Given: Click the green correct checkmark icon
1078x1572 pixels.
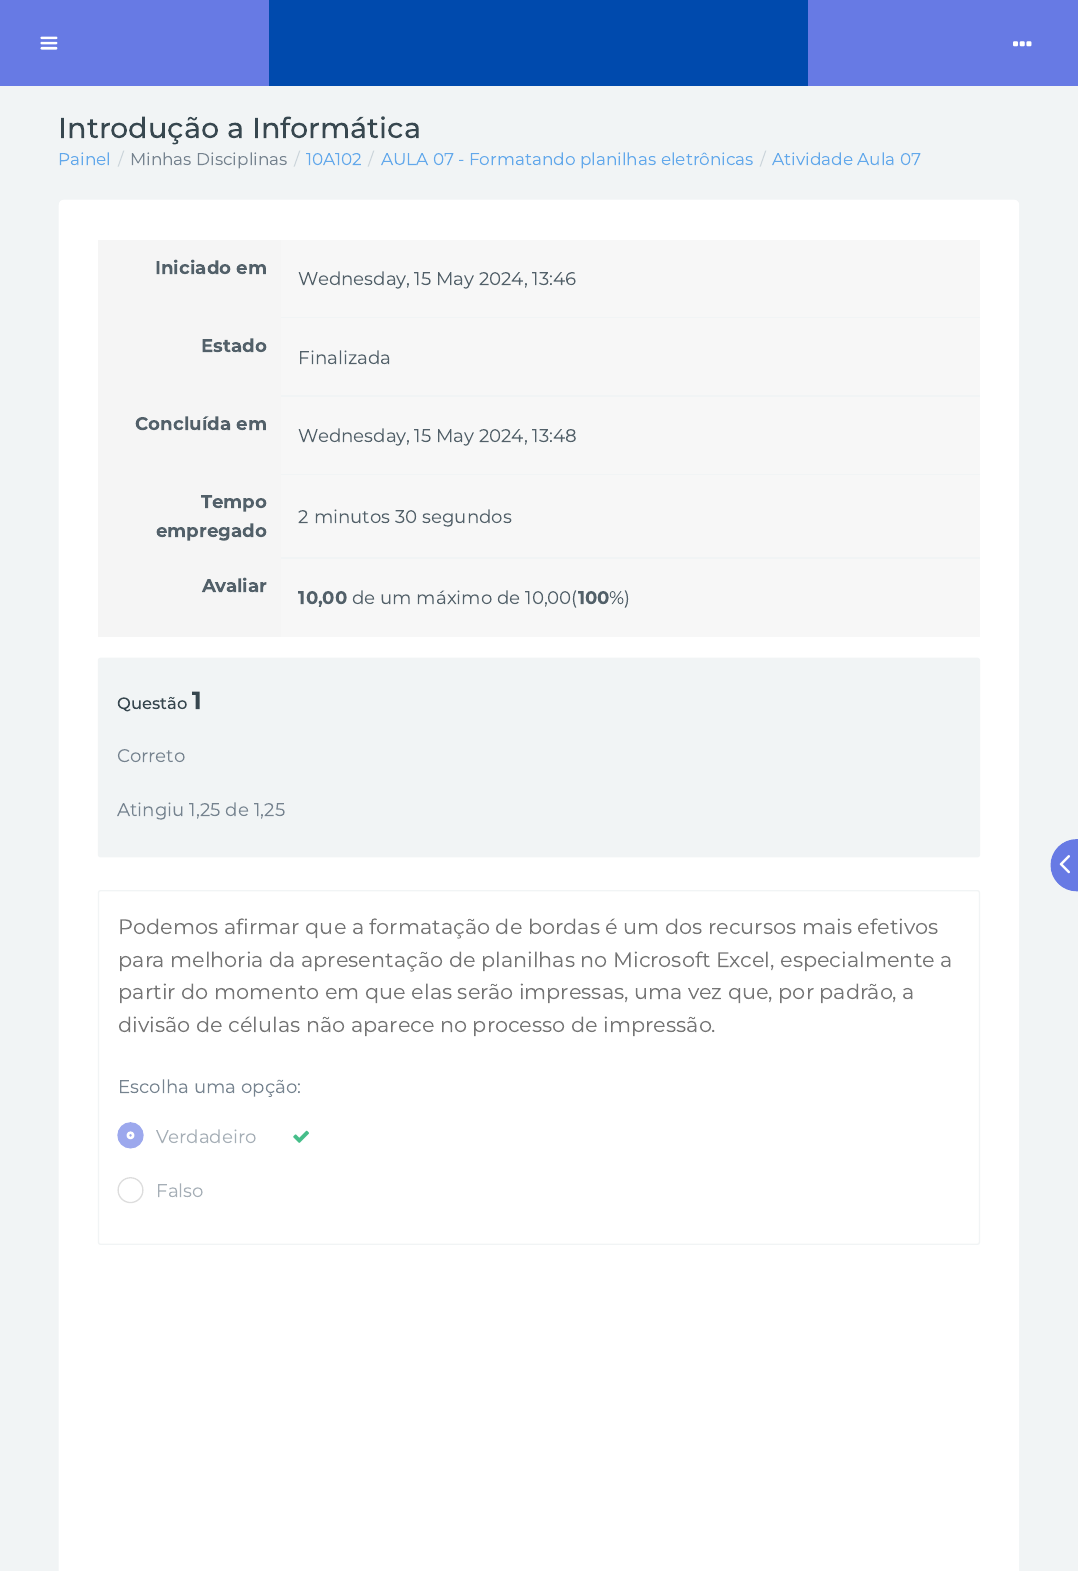Looking at the screenshot, I should point(301,1136).
